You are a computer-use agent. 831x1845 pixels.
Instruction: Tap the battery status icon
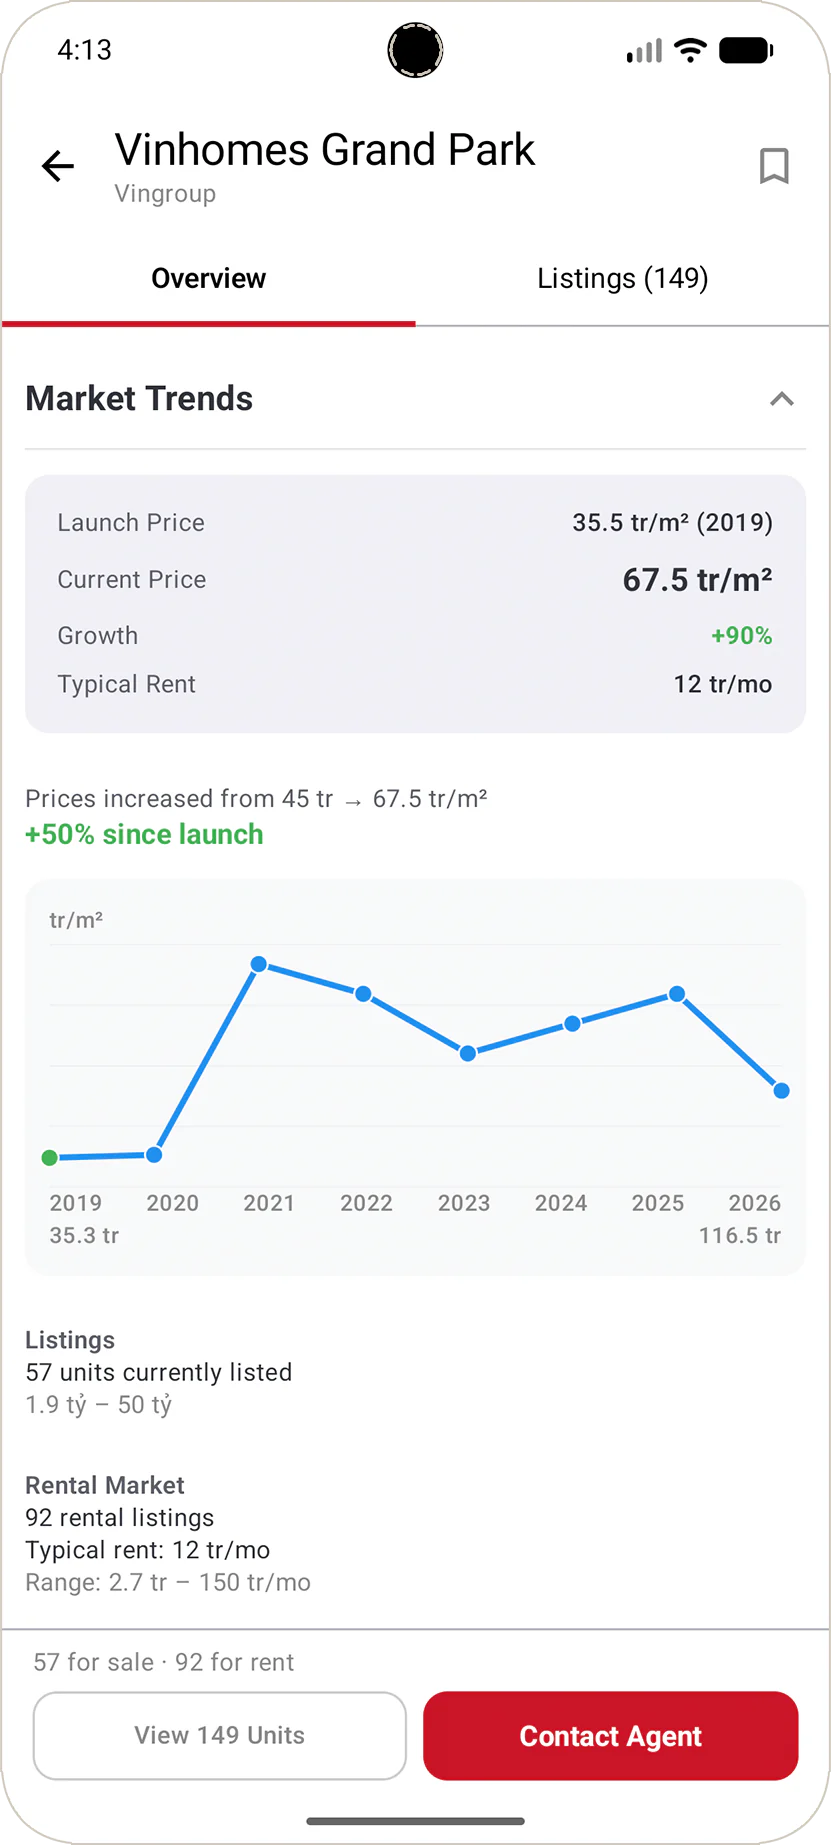746,50
